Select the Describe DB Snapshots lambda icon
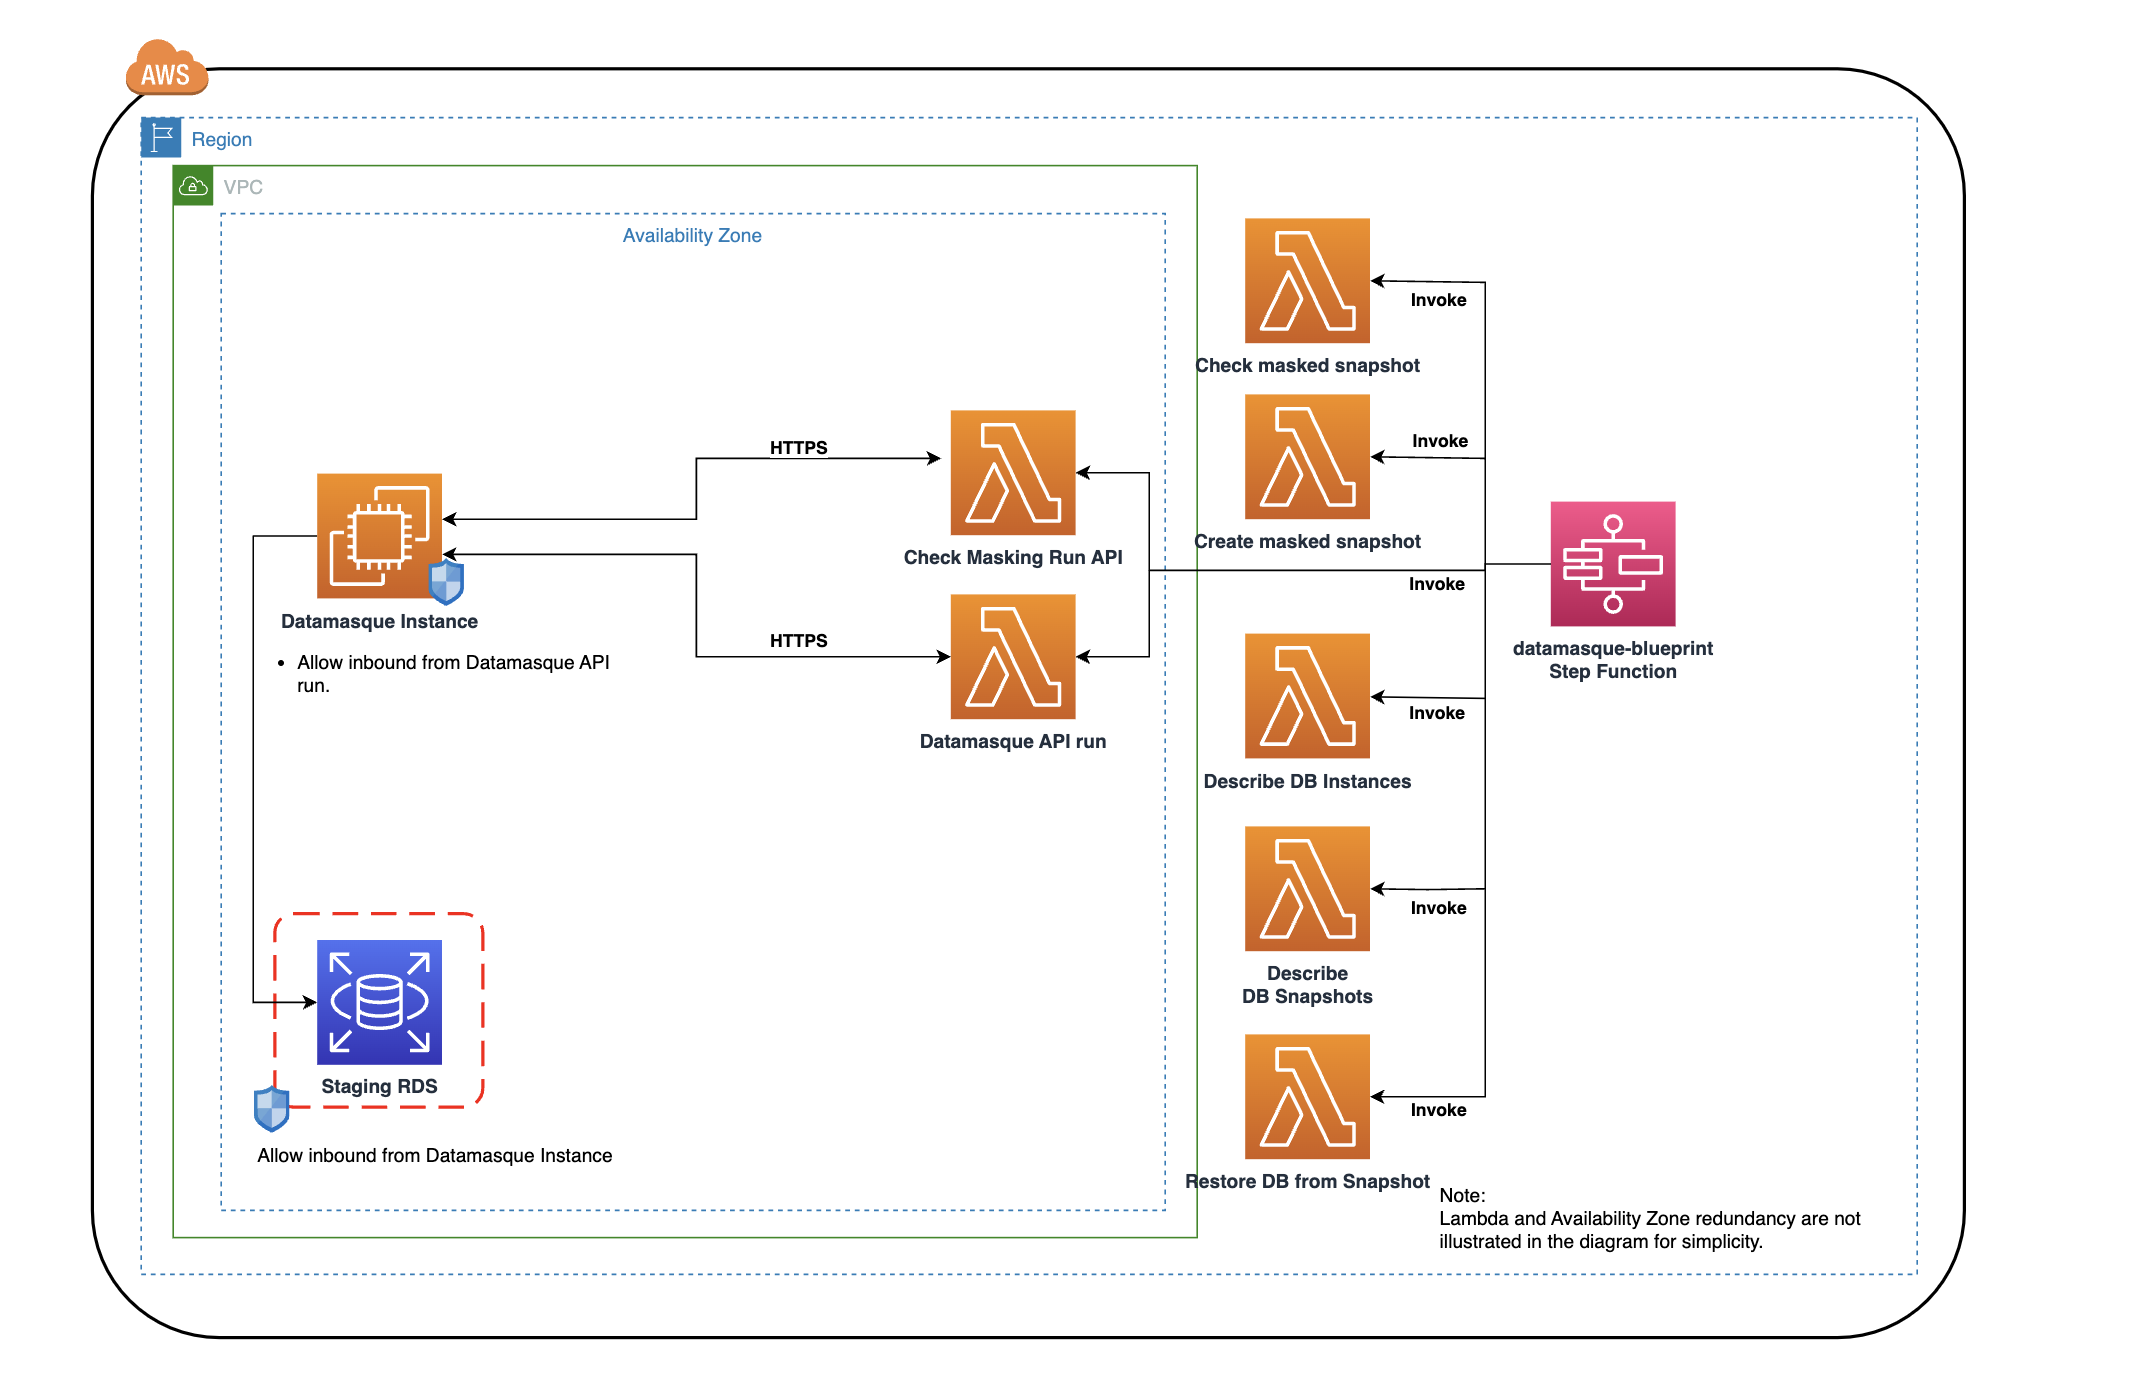This screenshot has height=1382, width=2150. pyautogui.click(x=1306, y=888)
